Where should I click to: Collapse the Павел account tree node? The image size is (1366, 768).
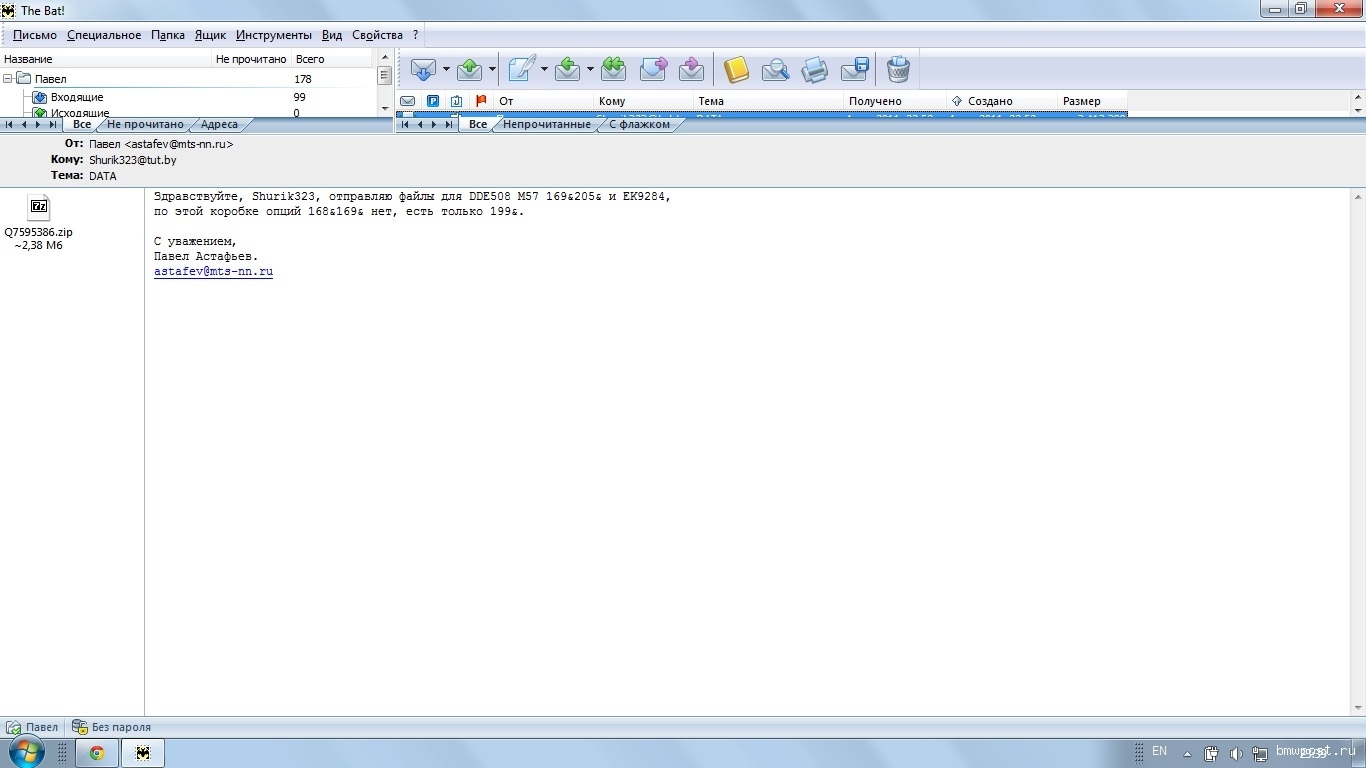[8, 79]
